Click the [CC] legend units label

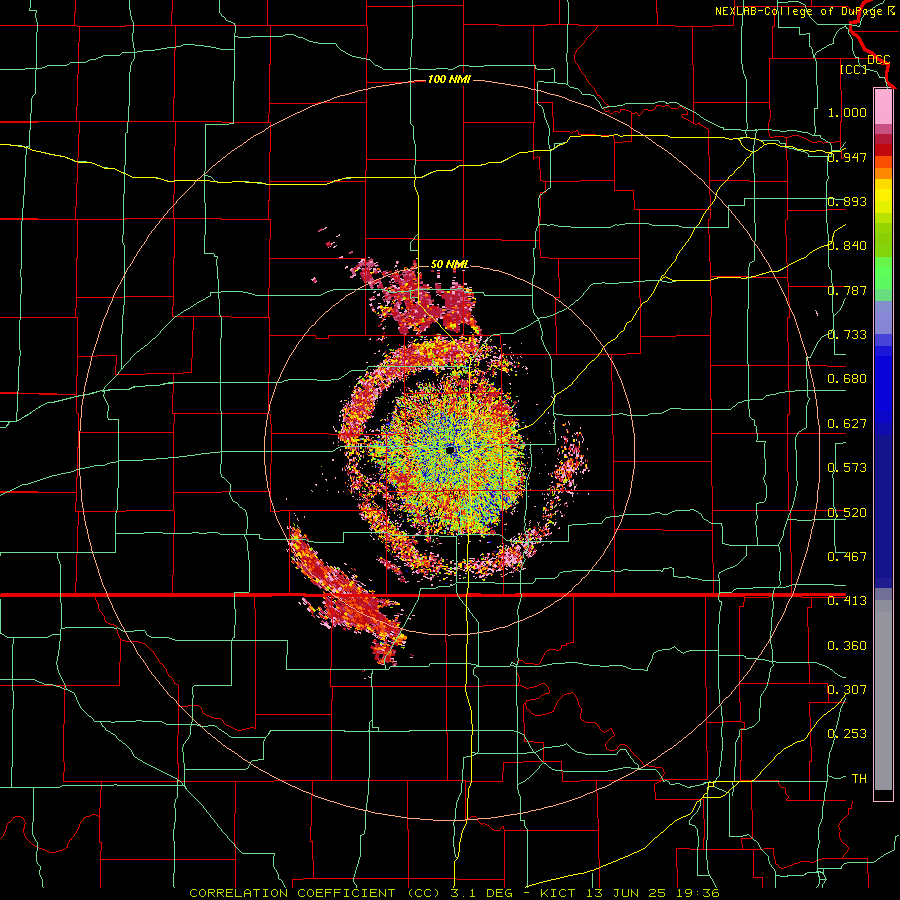(x=853, y=69)
